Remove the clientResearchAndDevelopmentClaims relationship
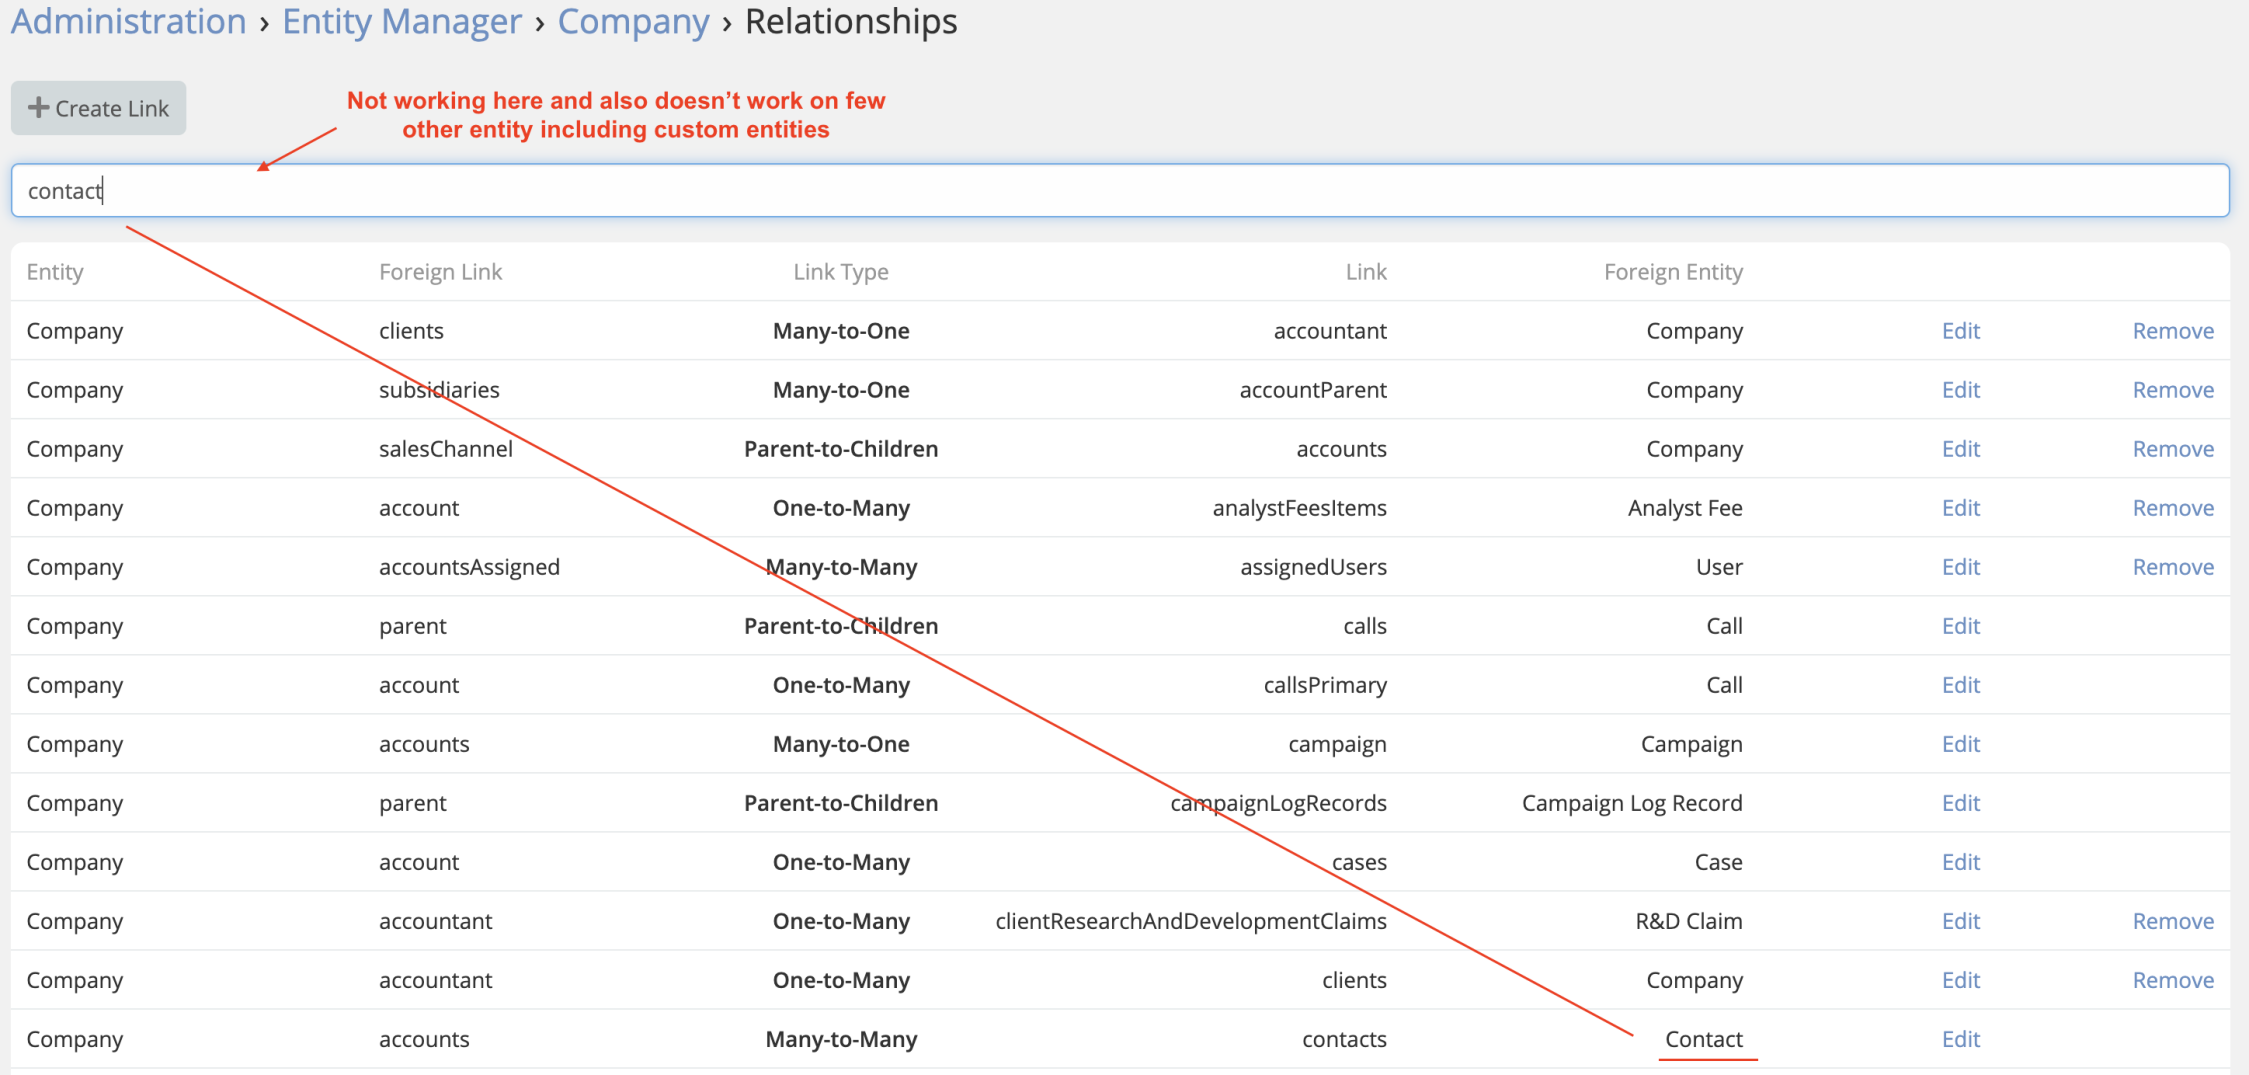 point(2172,921)
